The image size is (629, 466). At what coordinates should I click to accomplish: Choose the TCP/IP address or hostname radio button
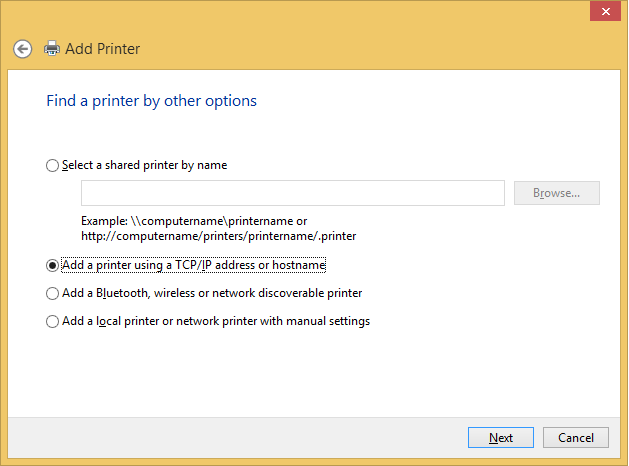pyautogui.click(x=53, y=266)
